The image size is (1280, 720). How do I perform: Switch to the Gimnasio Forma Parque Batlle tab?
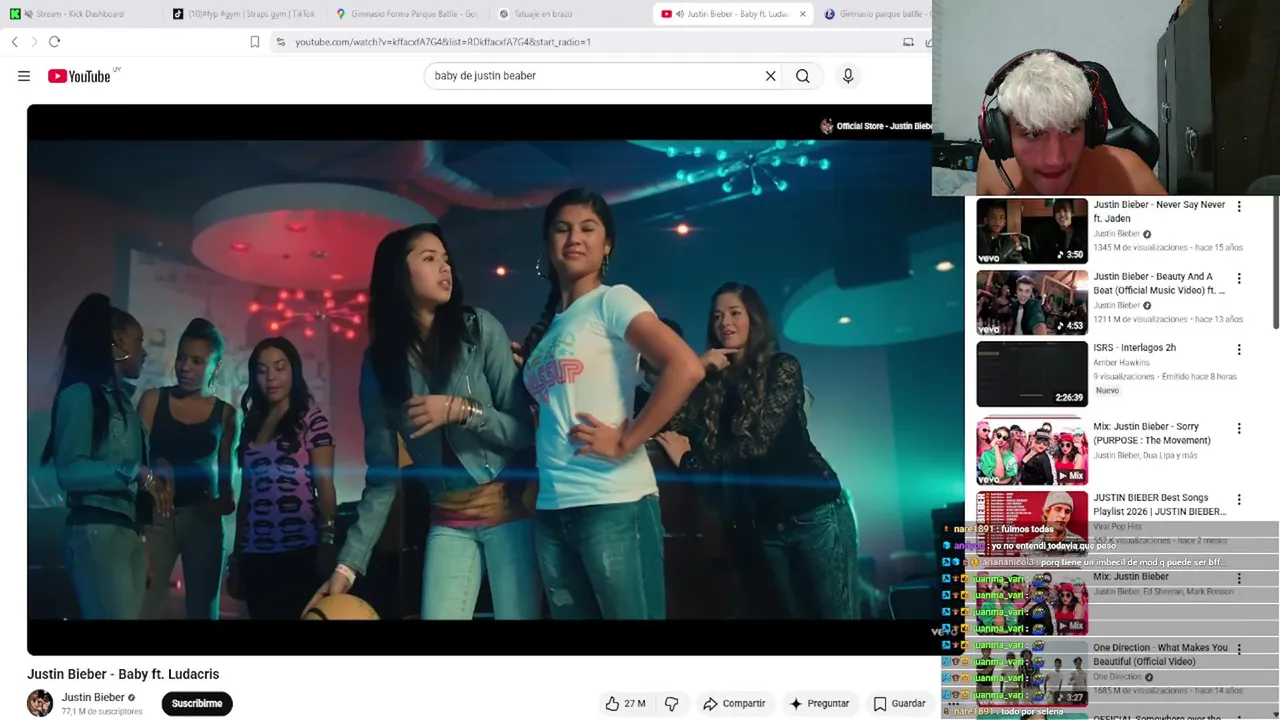click(x=408, y=14)
